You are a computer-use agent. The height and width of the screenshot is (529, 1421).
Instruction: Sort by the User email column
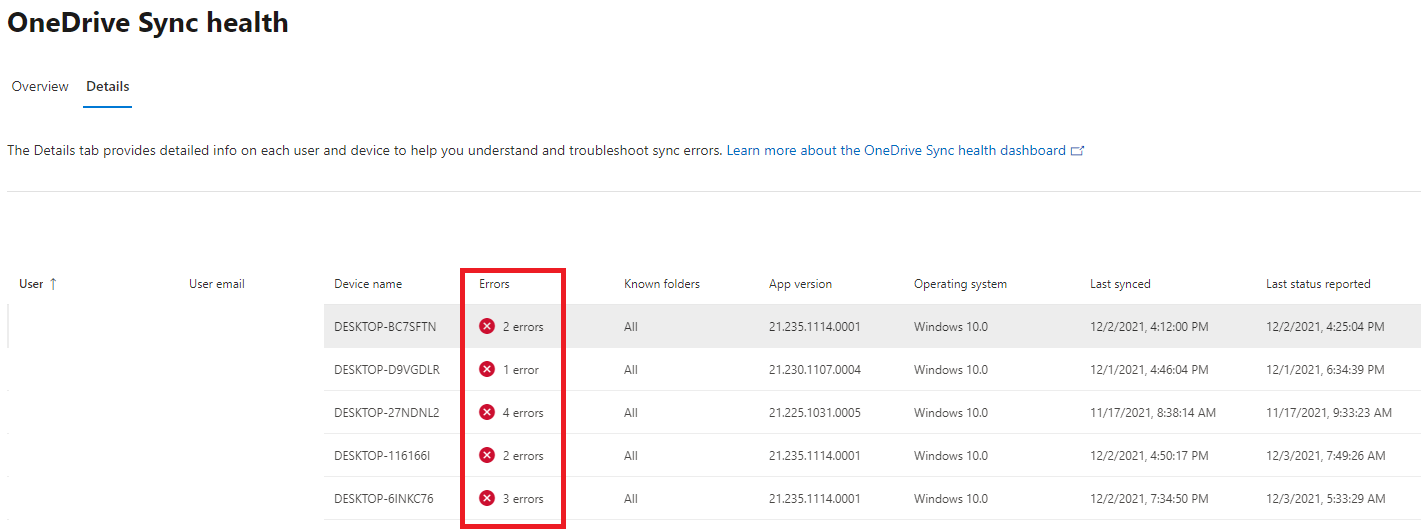[217, 284]
